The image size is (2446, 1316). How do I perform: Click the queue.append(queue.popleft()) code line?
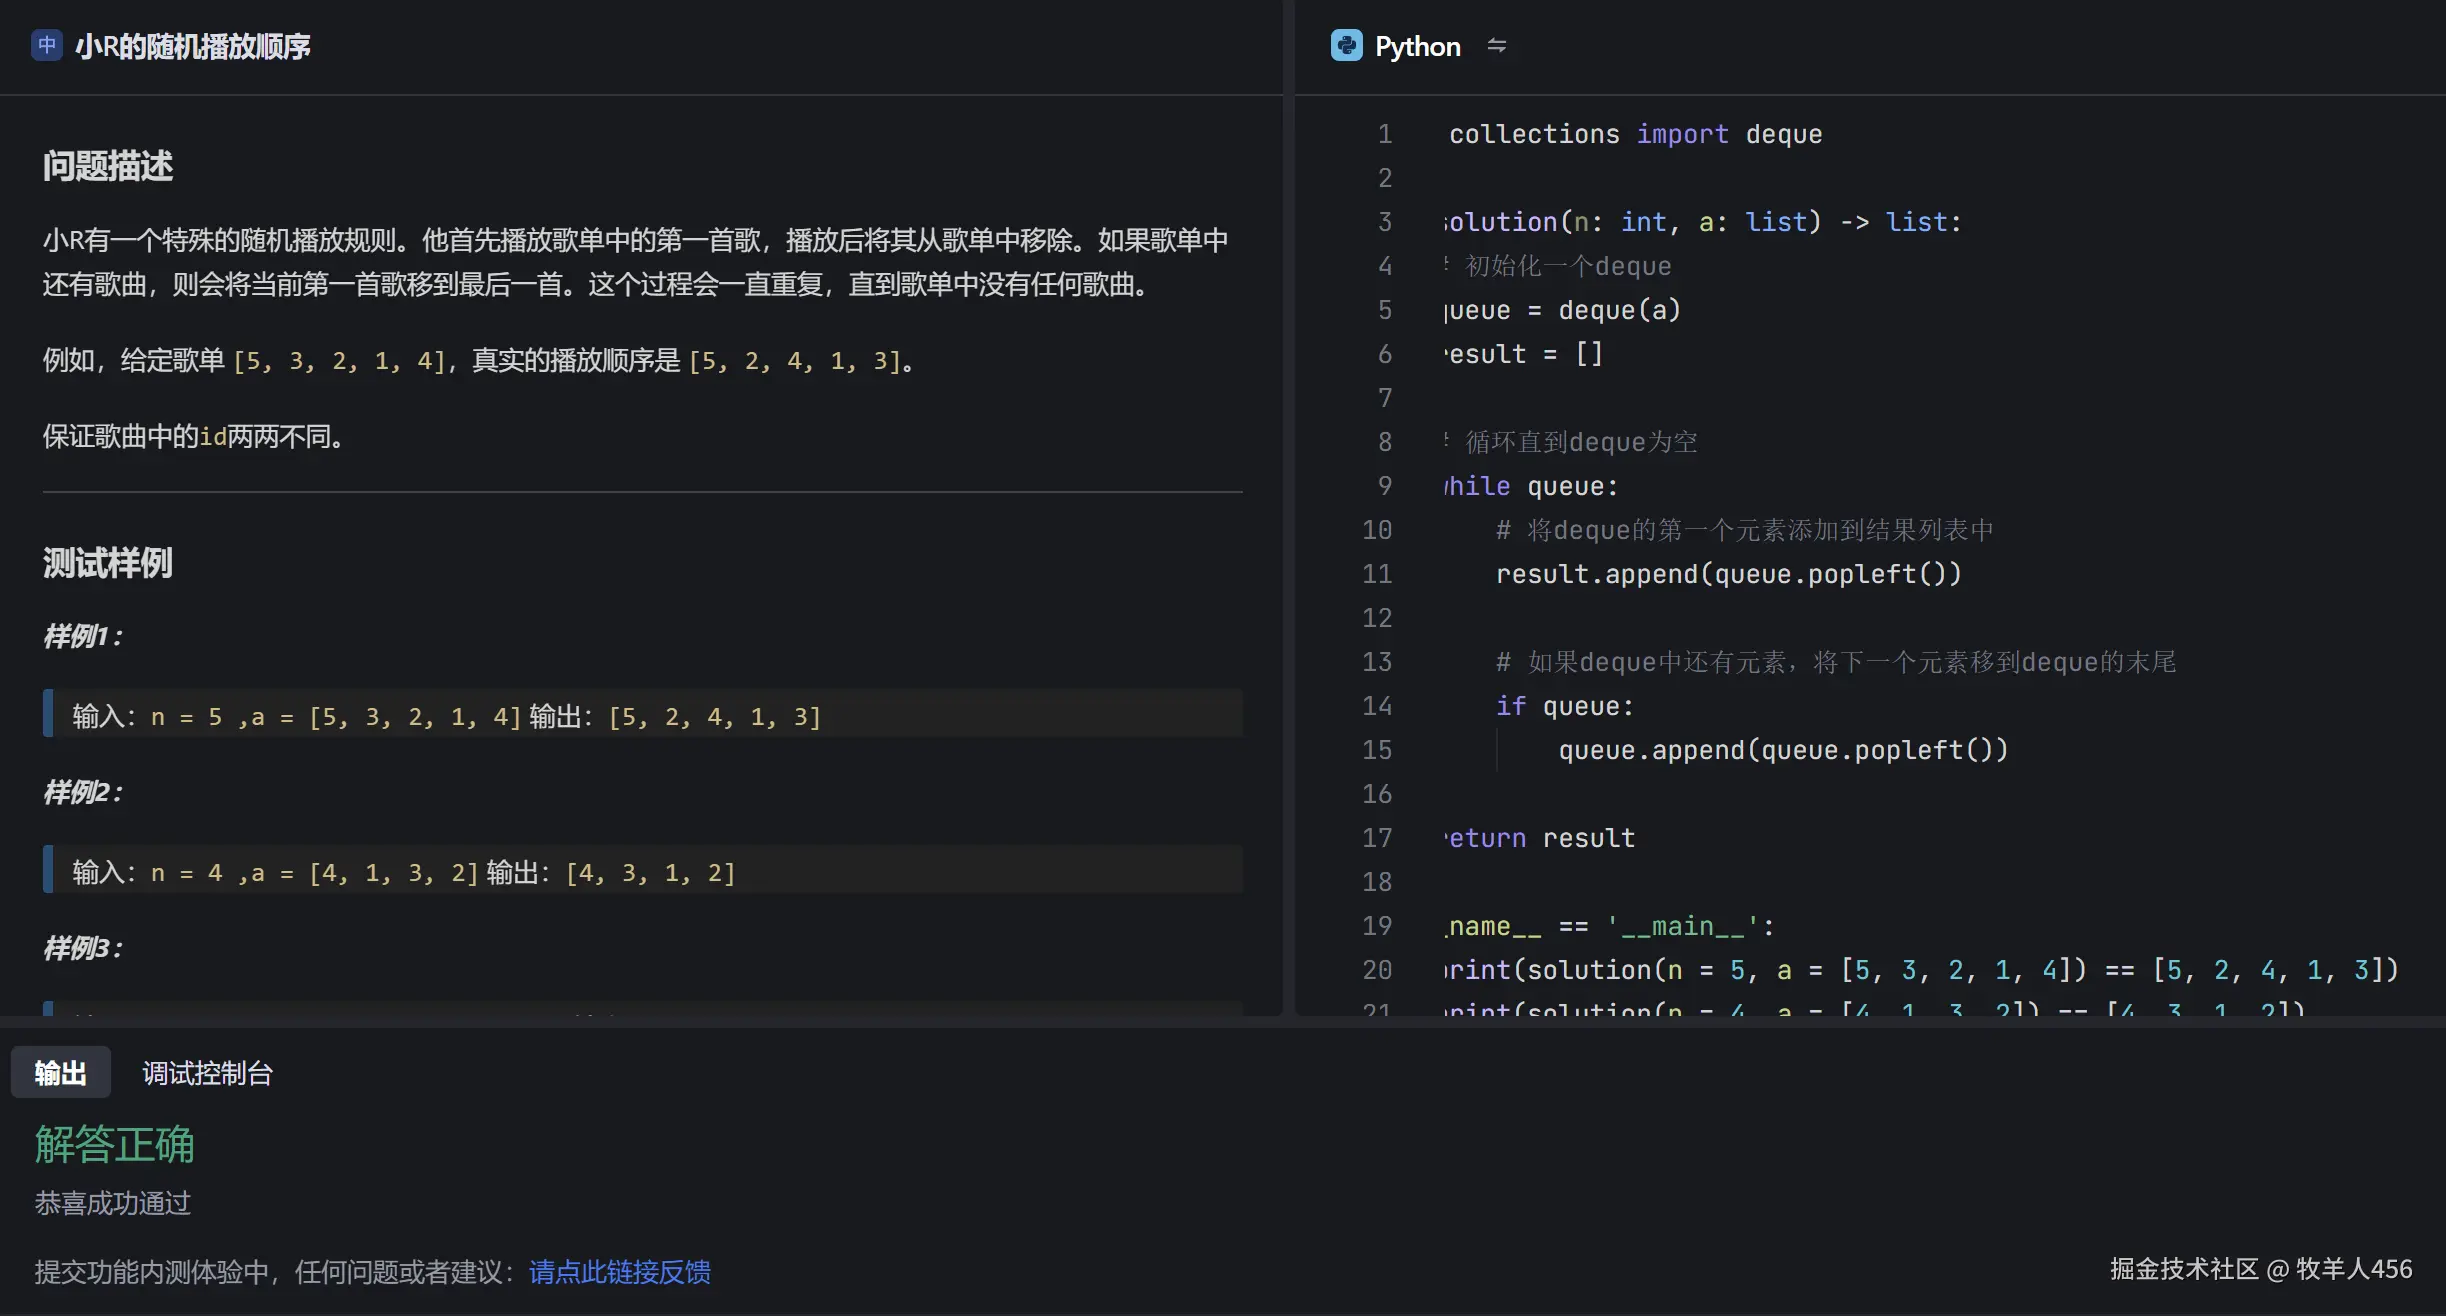click(x=1782, y=750)
